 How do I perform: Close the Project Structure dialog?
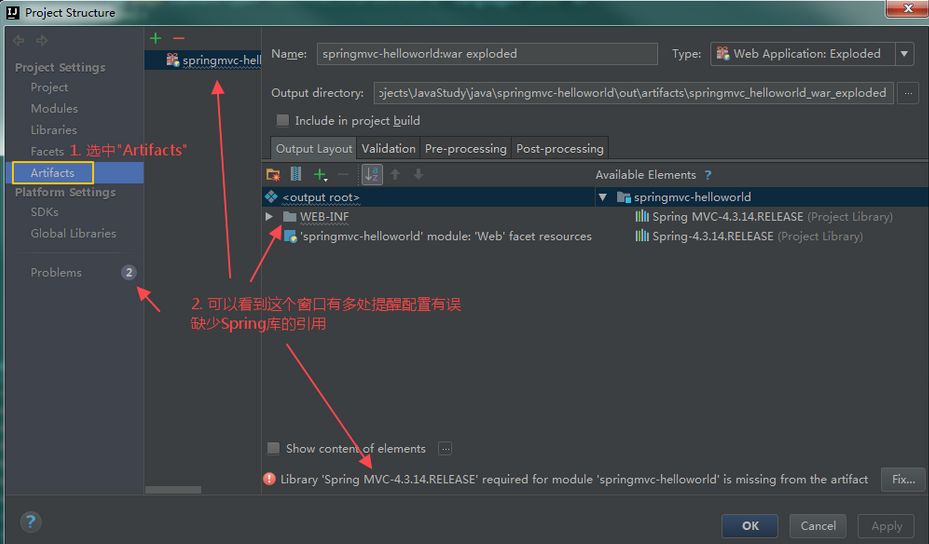click(x=907, y=8)
